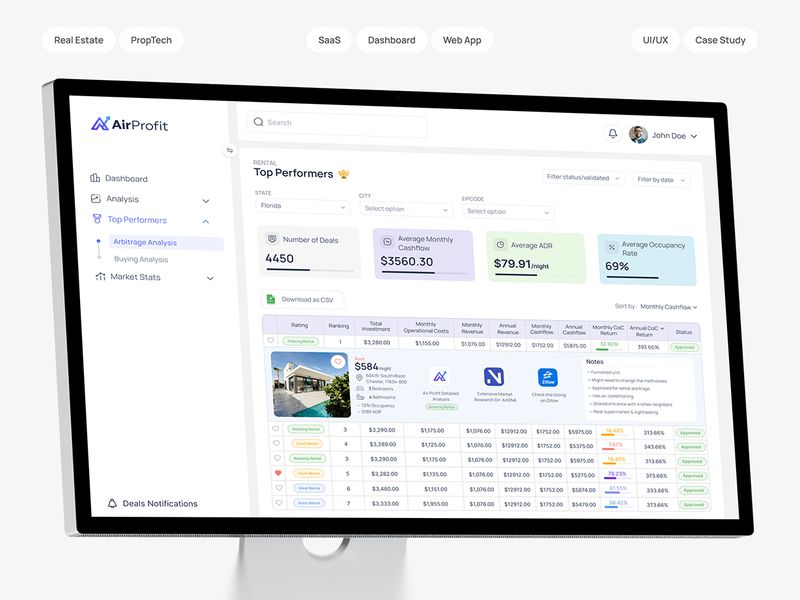This screenshot has height=600, width=800.
Task: Open the Zipcode Select option dropdown
Action: (508, 211)
